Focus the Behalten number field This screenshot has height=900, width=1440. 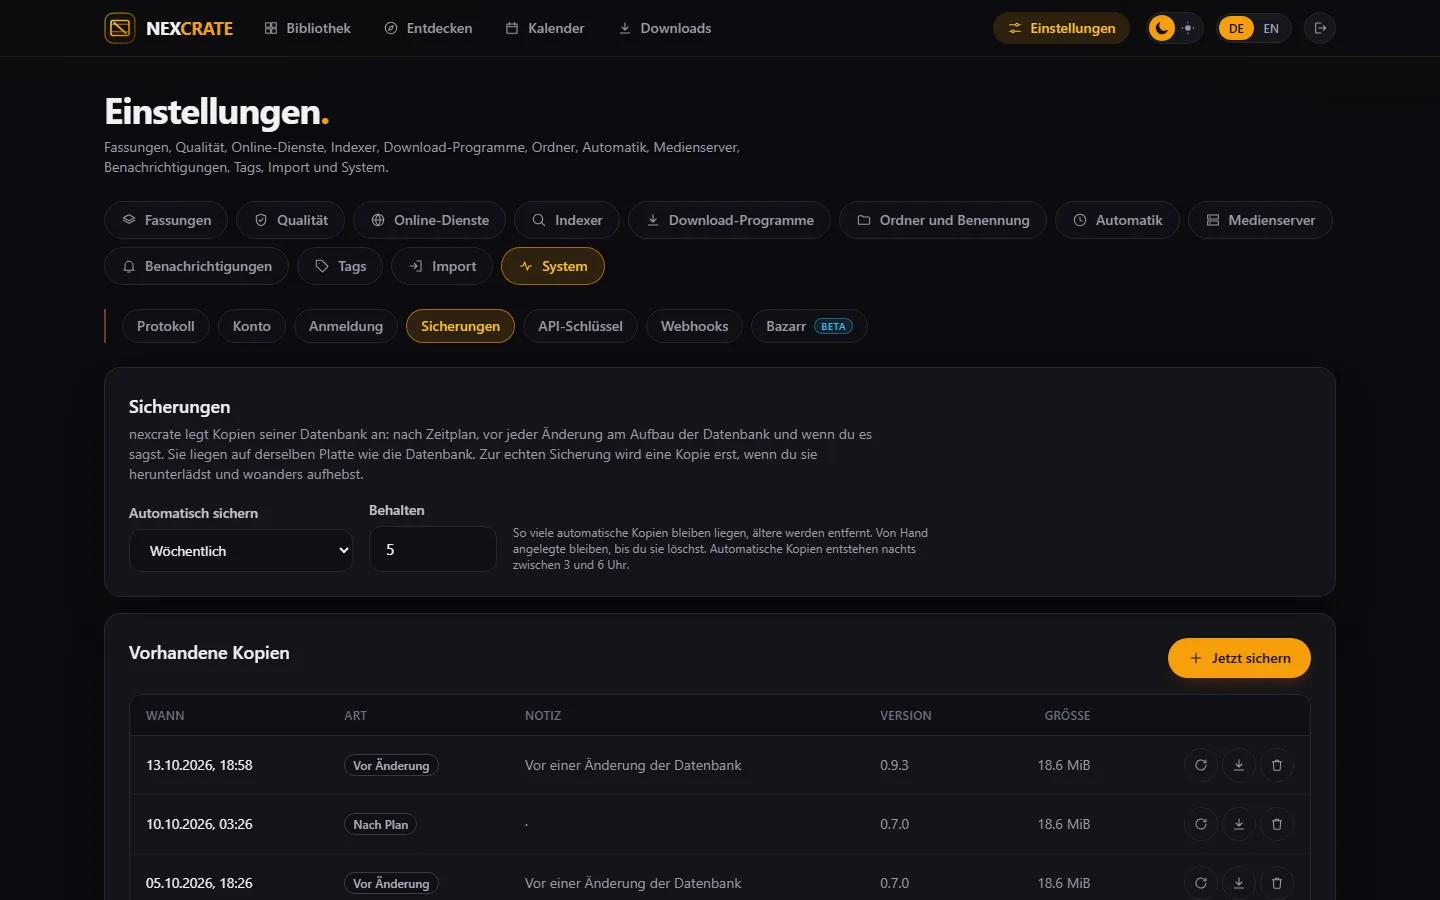pyautogui.click(x=433, y=549)
